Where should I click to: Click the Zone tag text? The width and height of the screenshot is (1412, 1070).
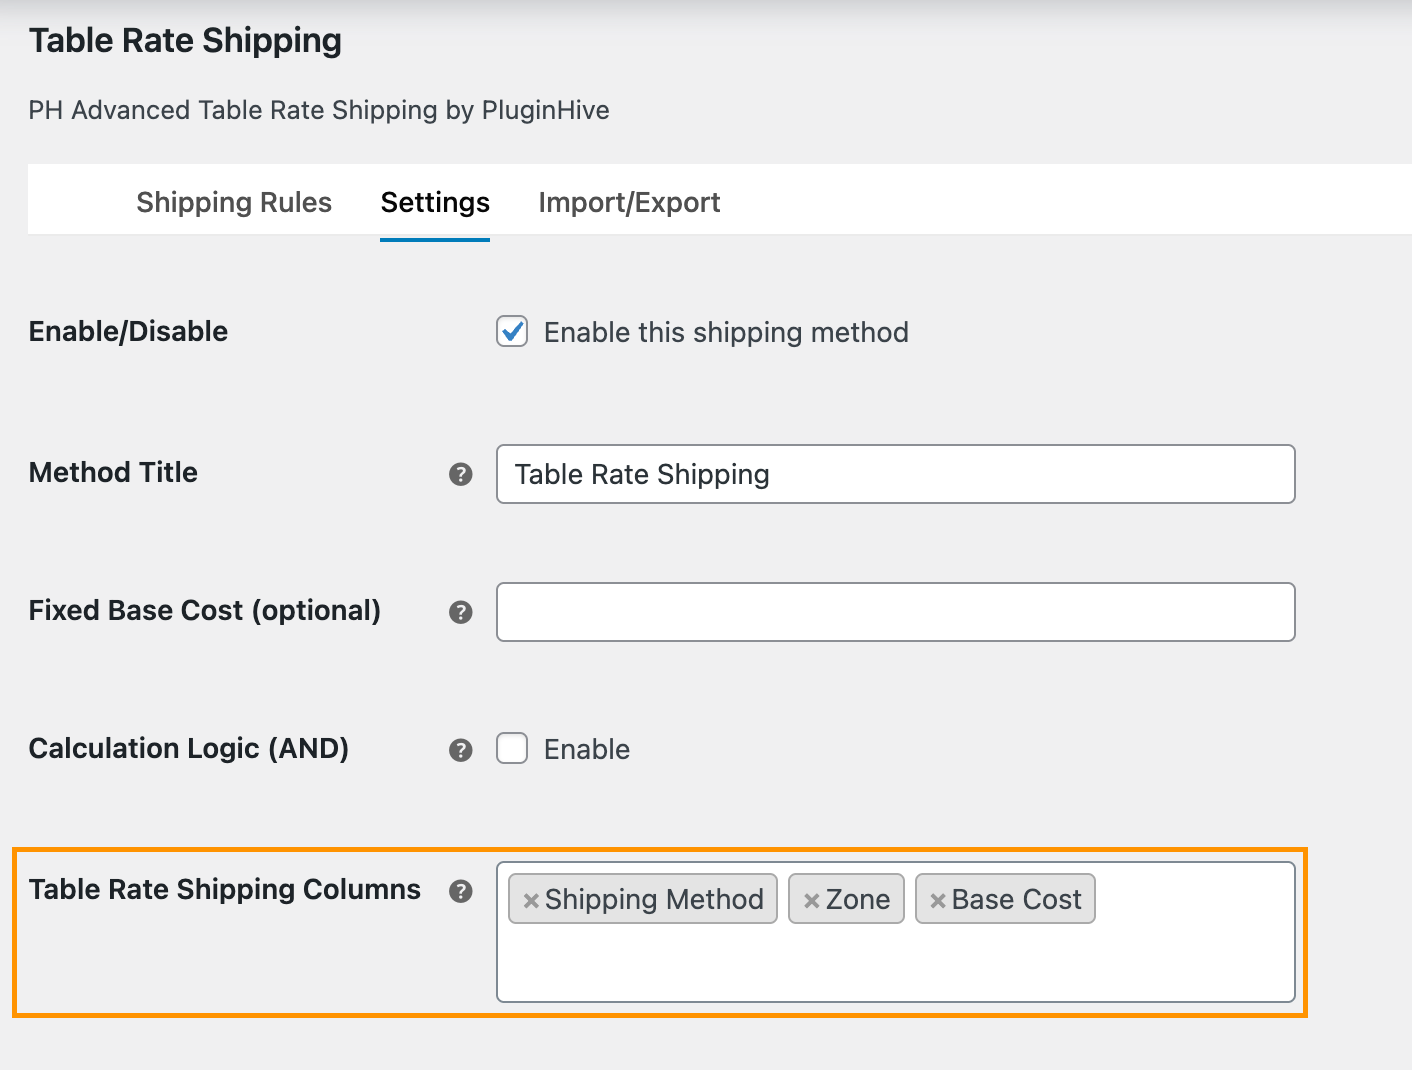click(x=858, y=899)
